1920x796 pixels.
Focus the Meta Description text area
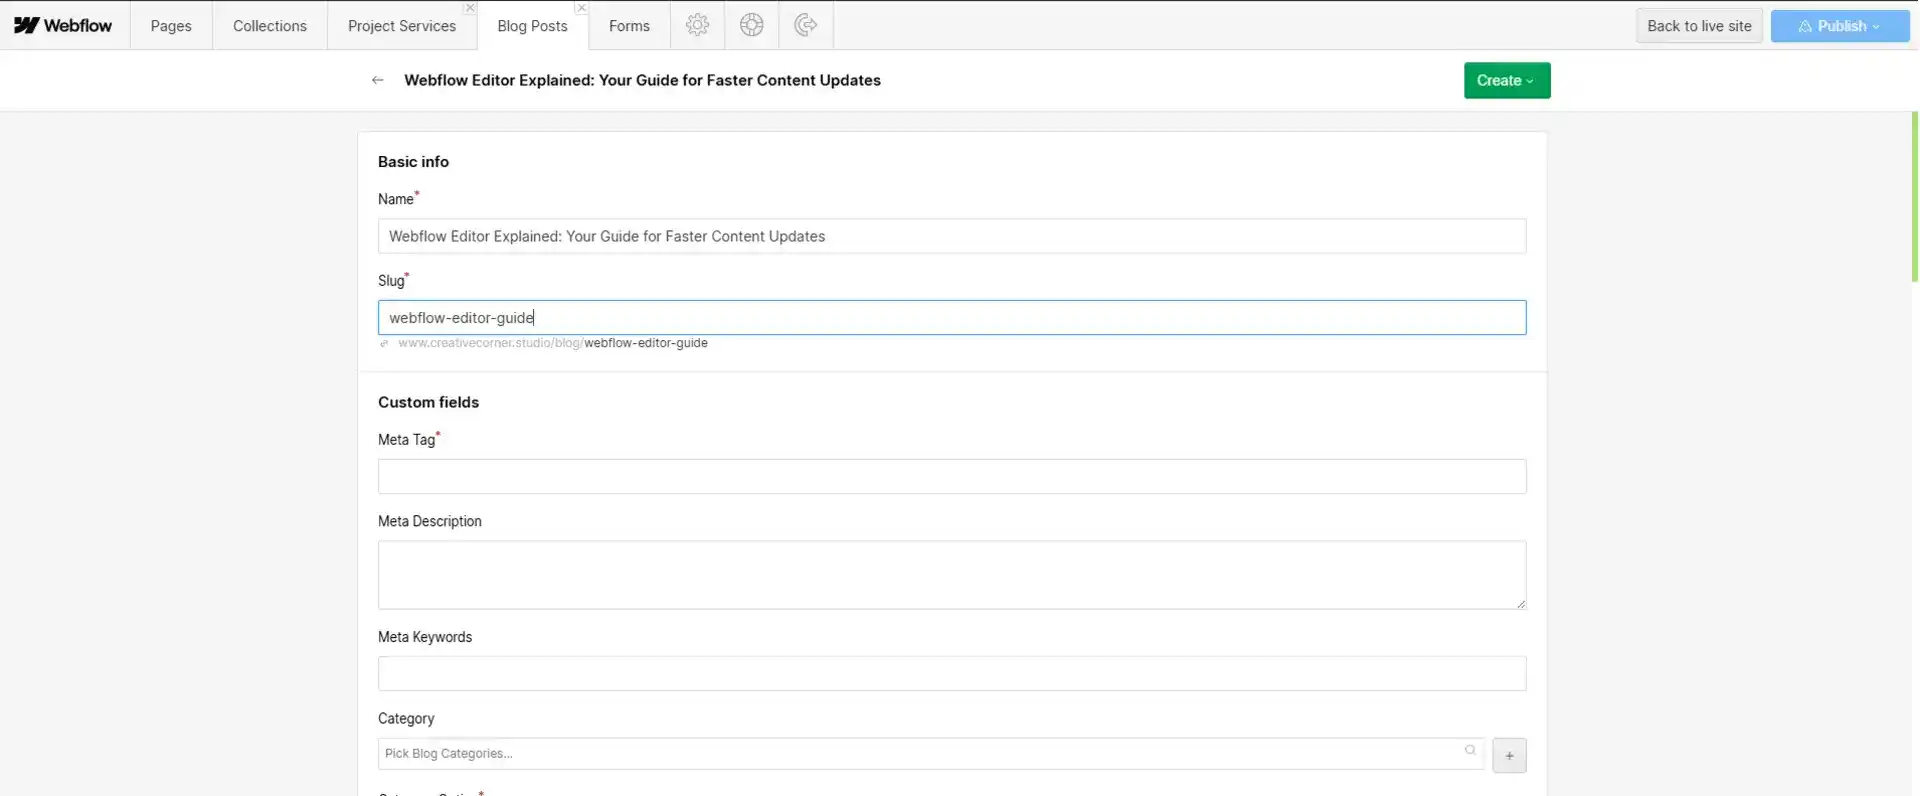pyautogui.click(x=952, y=575)
